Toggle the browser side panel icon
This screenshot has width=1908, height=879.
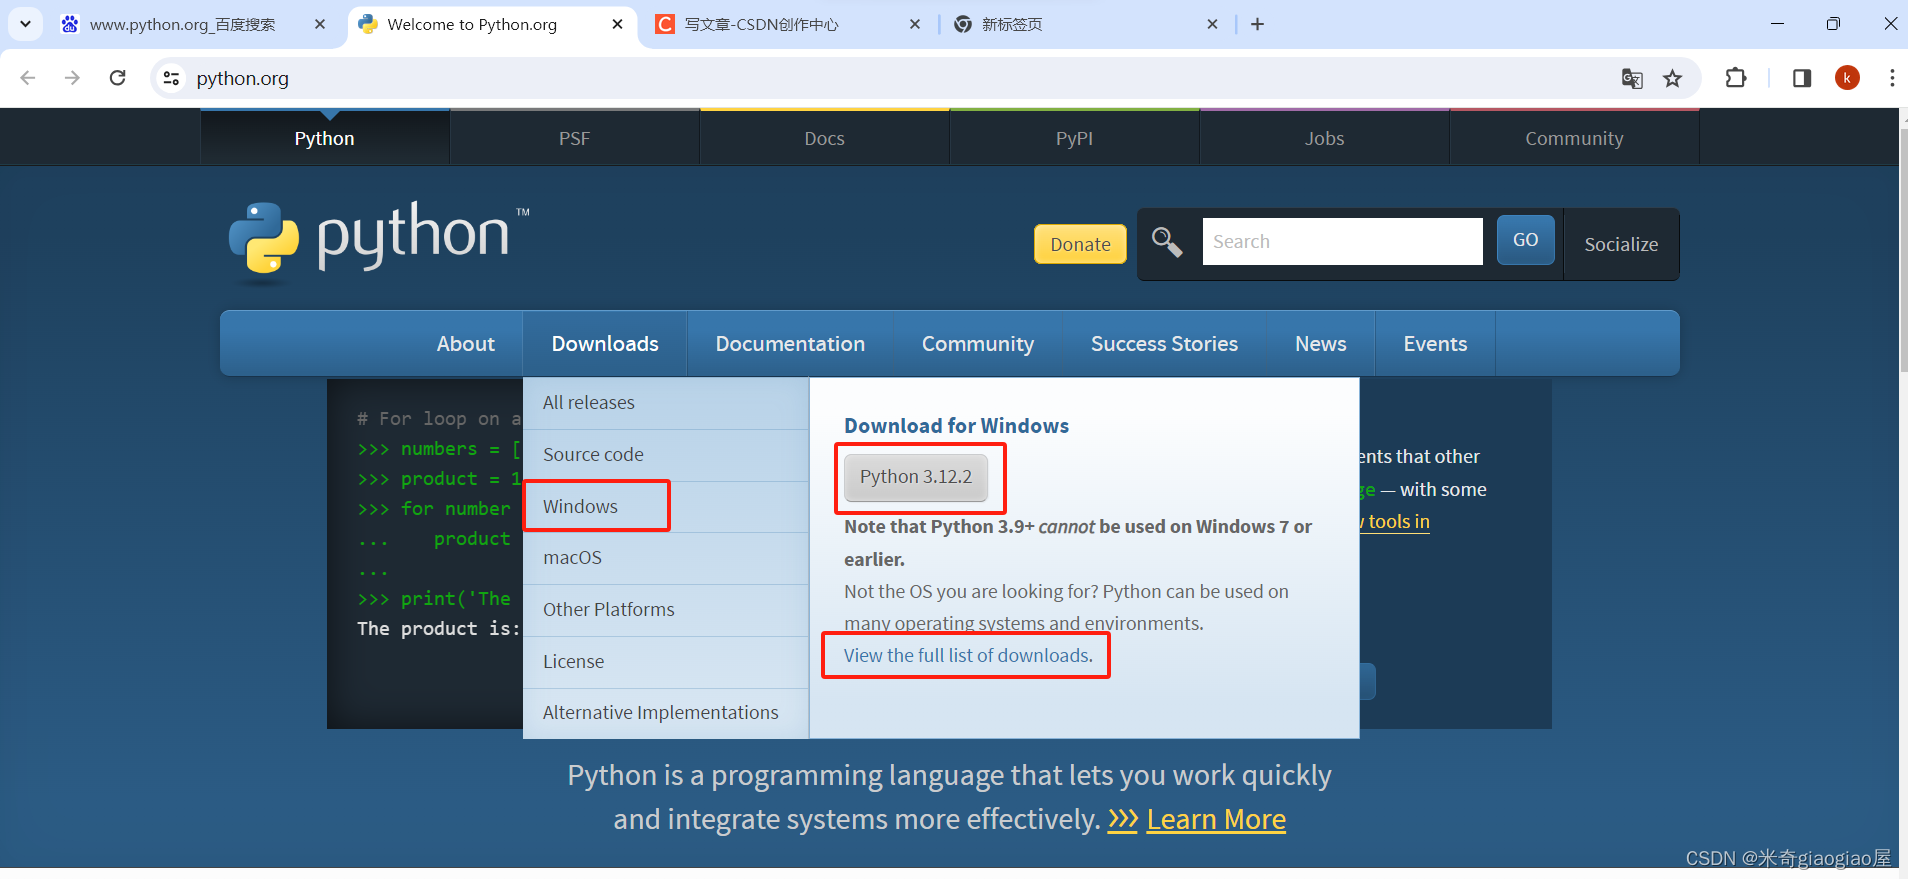[x=1802, y=78]
